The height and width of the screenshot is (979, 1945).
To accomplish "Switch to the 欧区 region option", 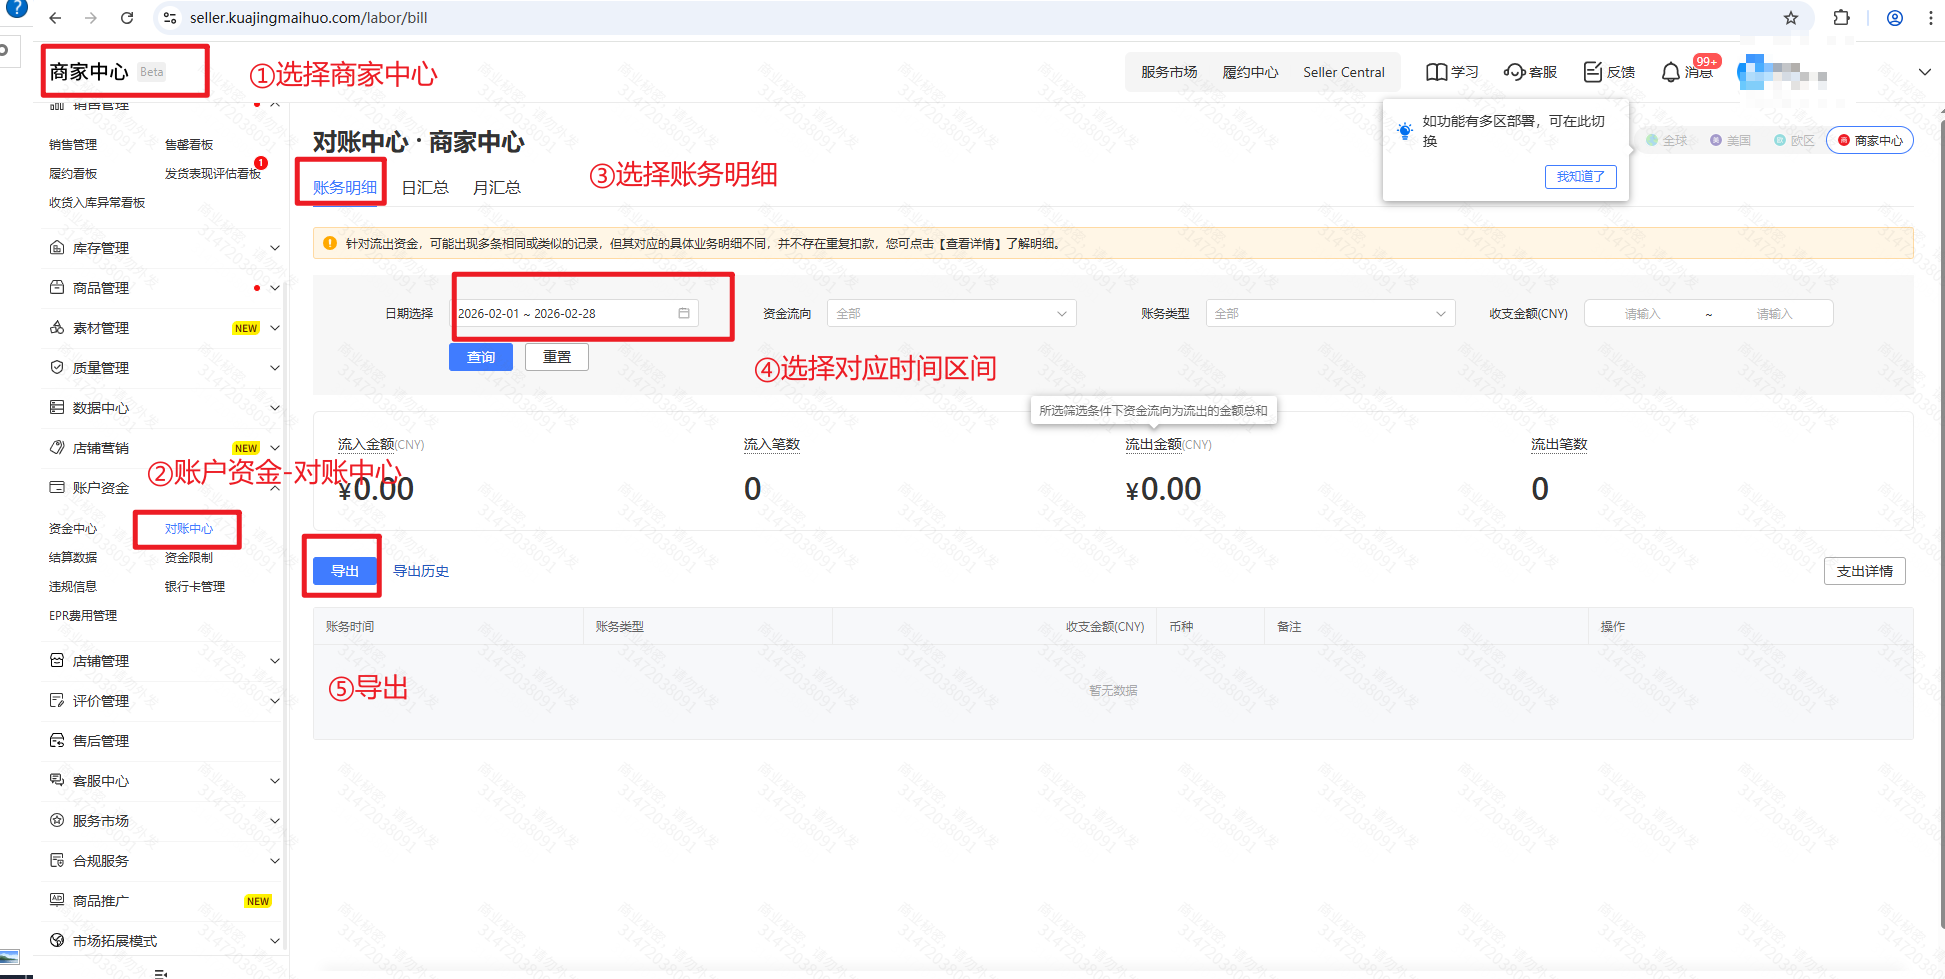I will (x=1795, y=141).
